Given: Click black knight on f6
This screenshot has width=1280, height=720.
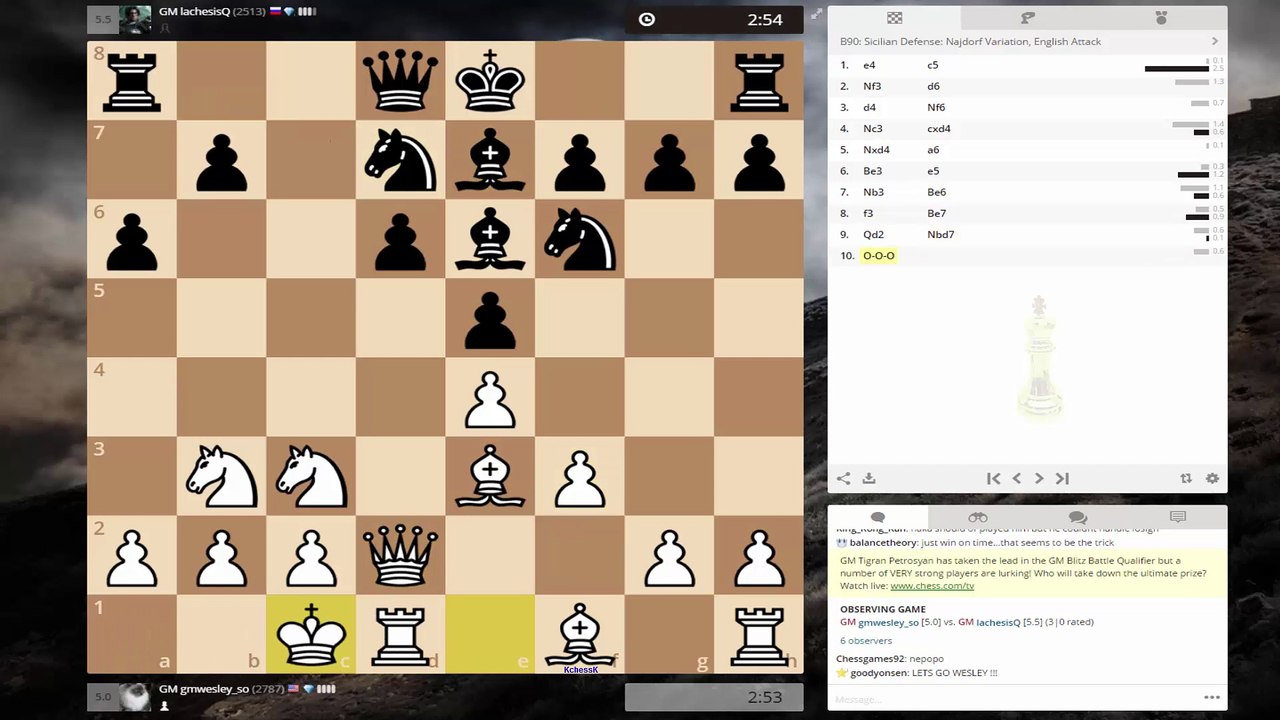Looking at the screenshot, I should pyautogui.click(x=580, y=238).
